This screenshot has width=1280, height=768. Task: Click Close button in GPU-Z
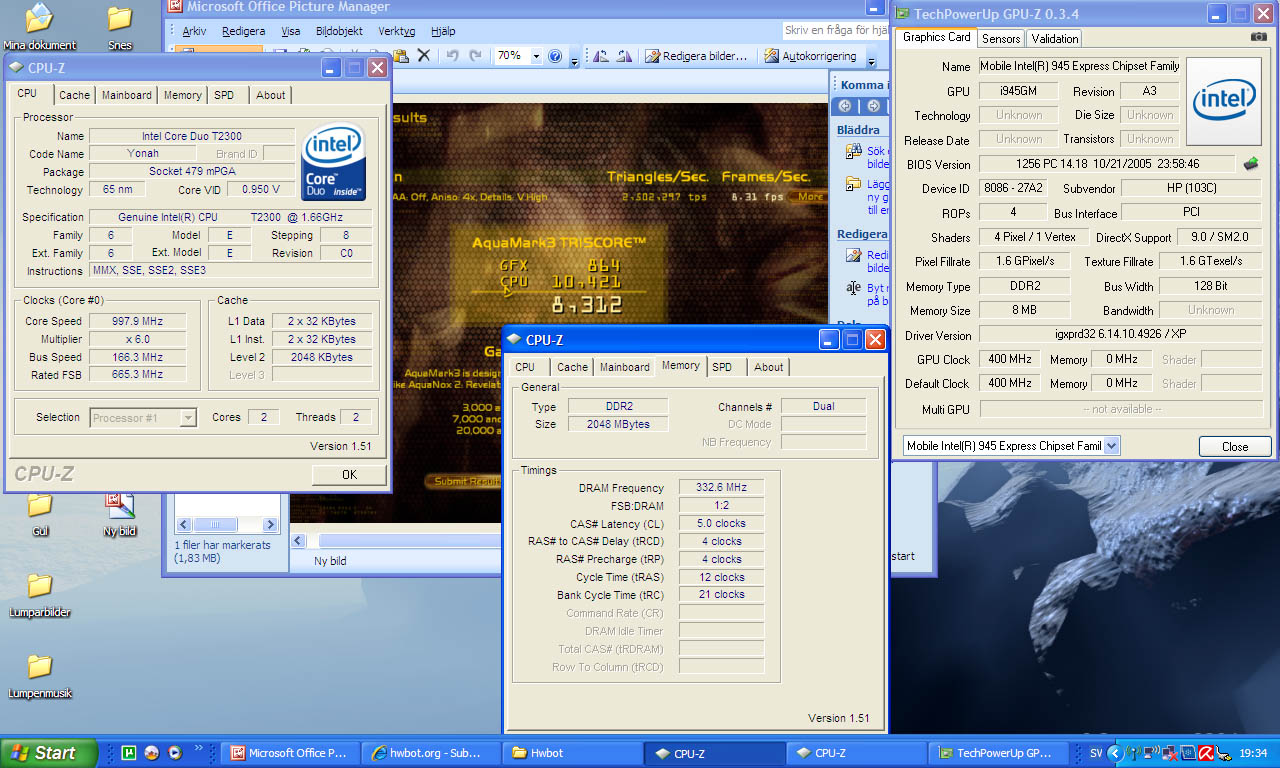click(1235, 447)
